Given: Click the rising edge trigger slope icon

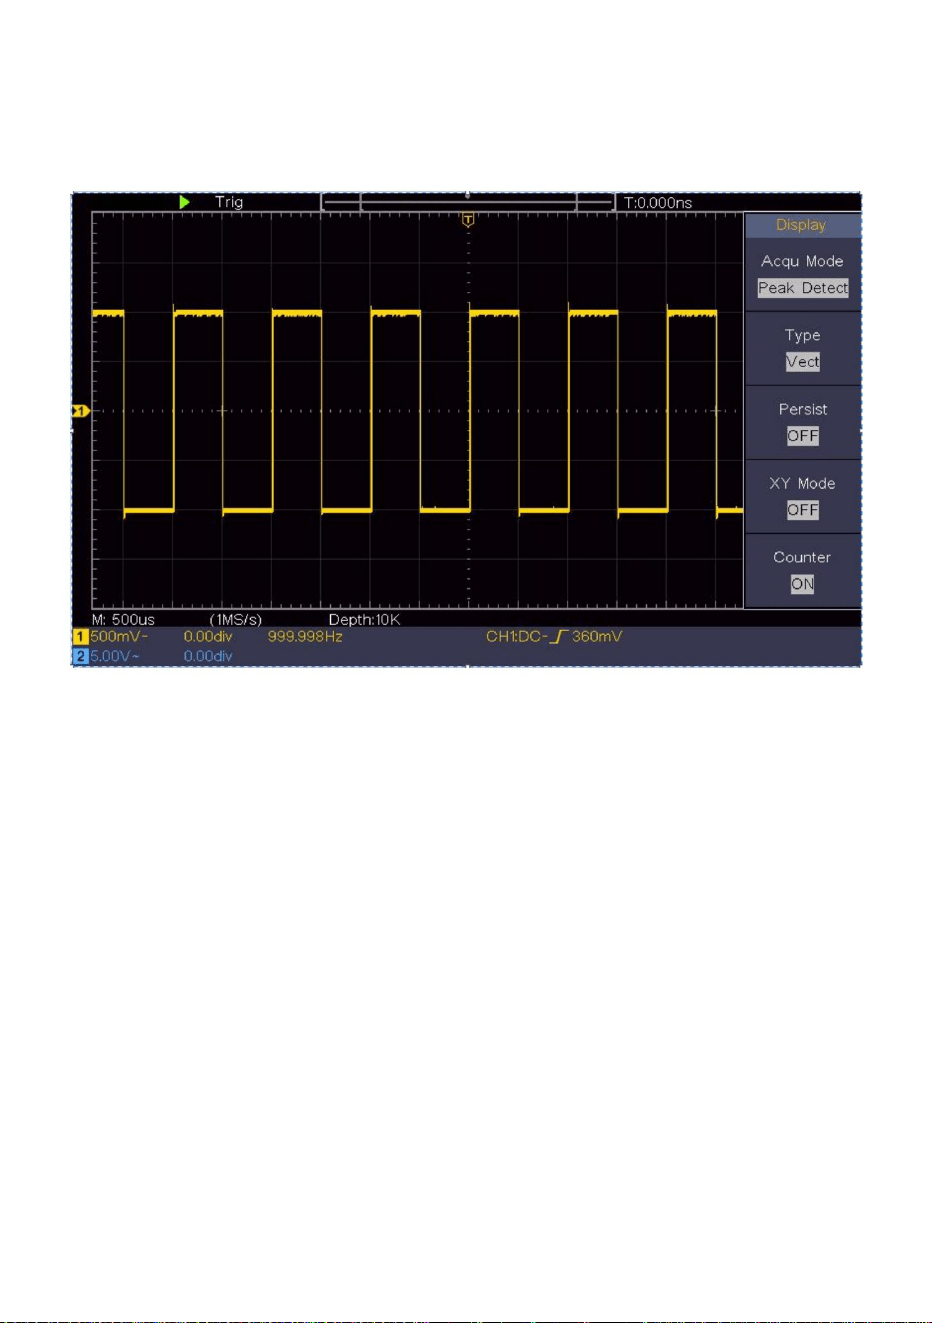Looking at the screenshot, I should (559, 637).
